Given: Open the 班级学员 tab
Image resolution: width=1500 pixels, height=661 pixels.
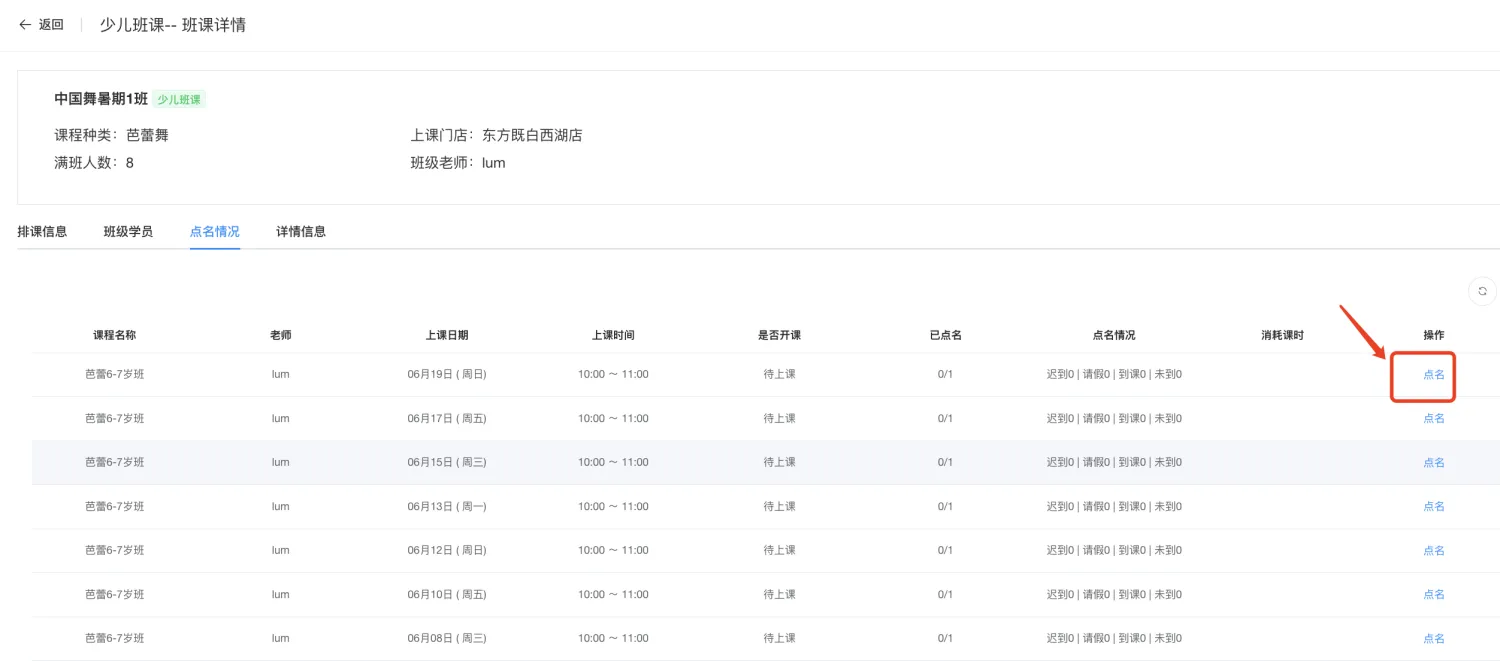Looking at the screenshot, I should [x=128, y=231].
